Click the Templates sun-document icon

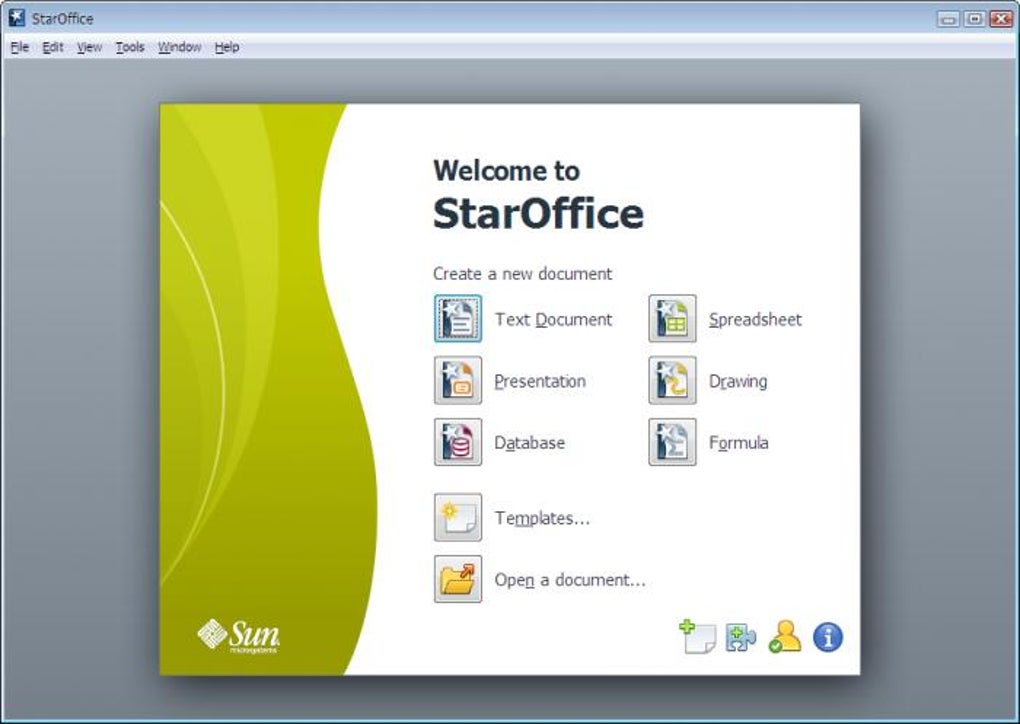point(458,517)
